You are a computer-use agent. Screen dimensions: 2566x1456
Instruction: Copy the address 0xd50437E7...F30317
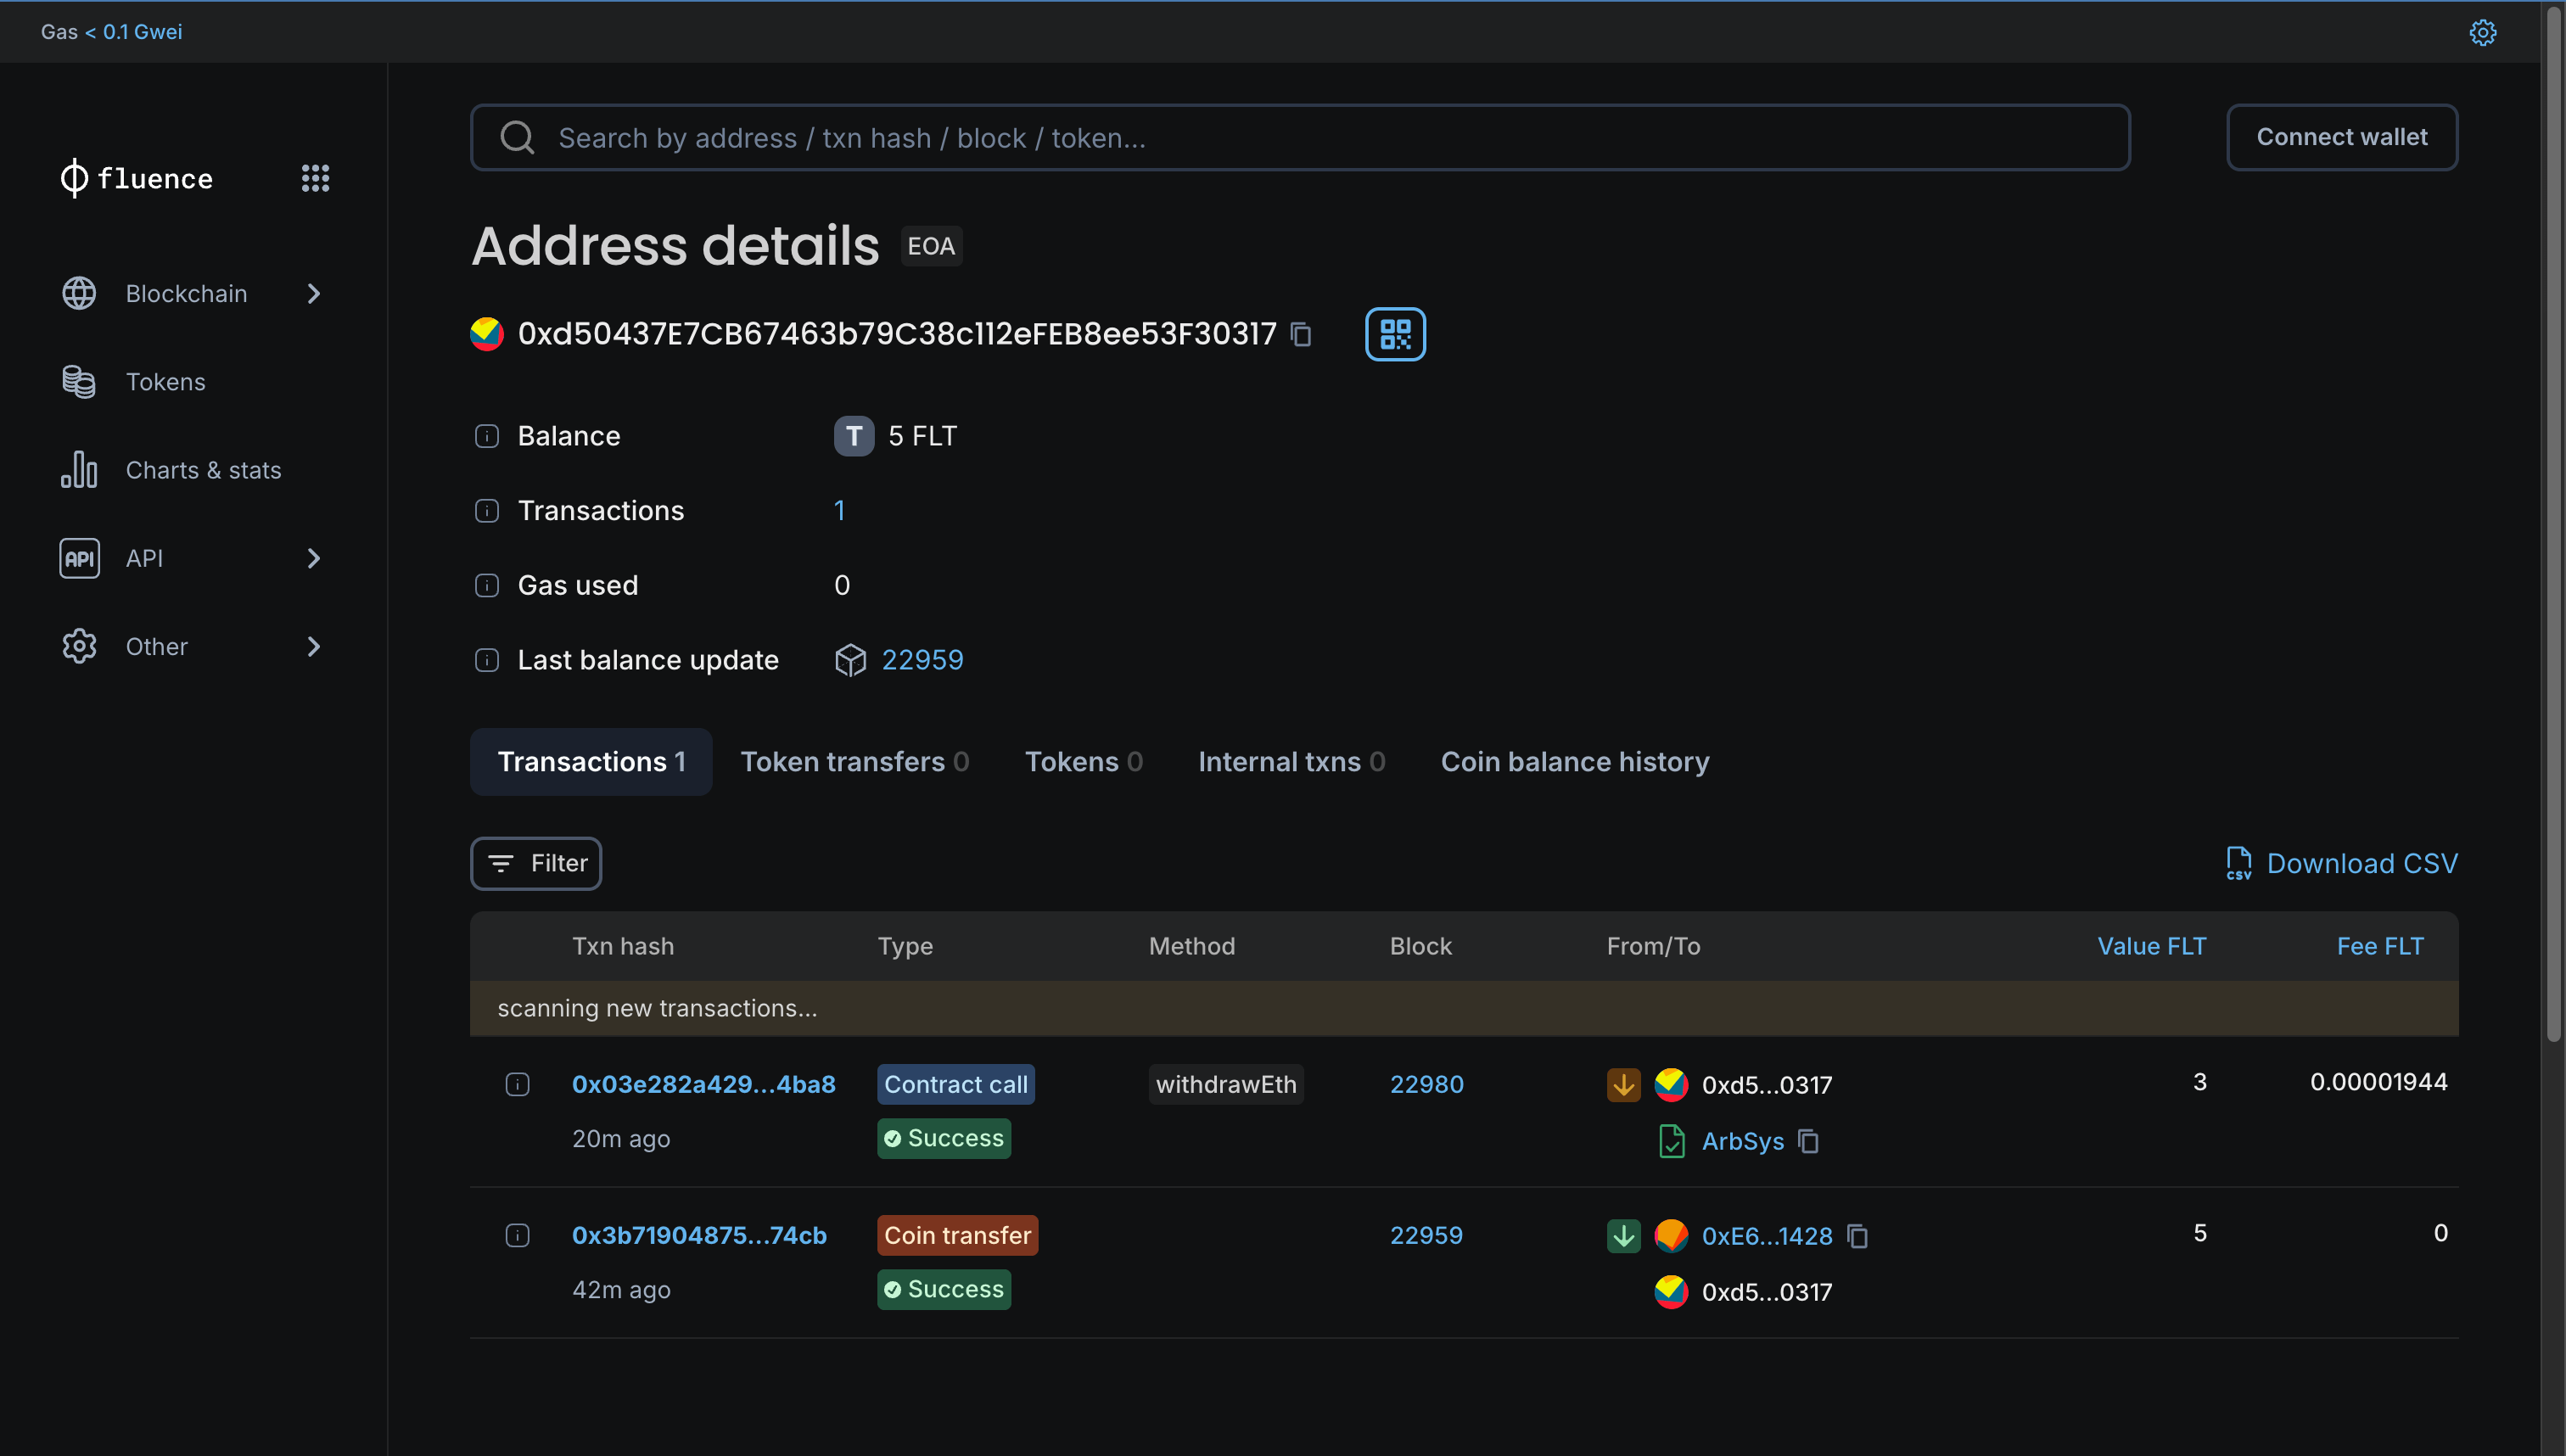click(1300, 334)
